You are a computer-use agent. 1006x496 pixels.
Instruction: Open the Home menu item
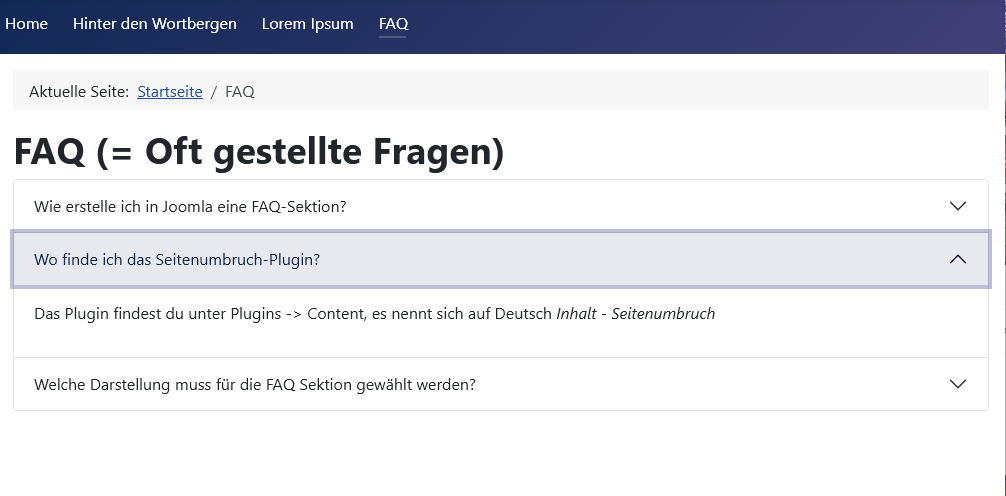(26, 24)
